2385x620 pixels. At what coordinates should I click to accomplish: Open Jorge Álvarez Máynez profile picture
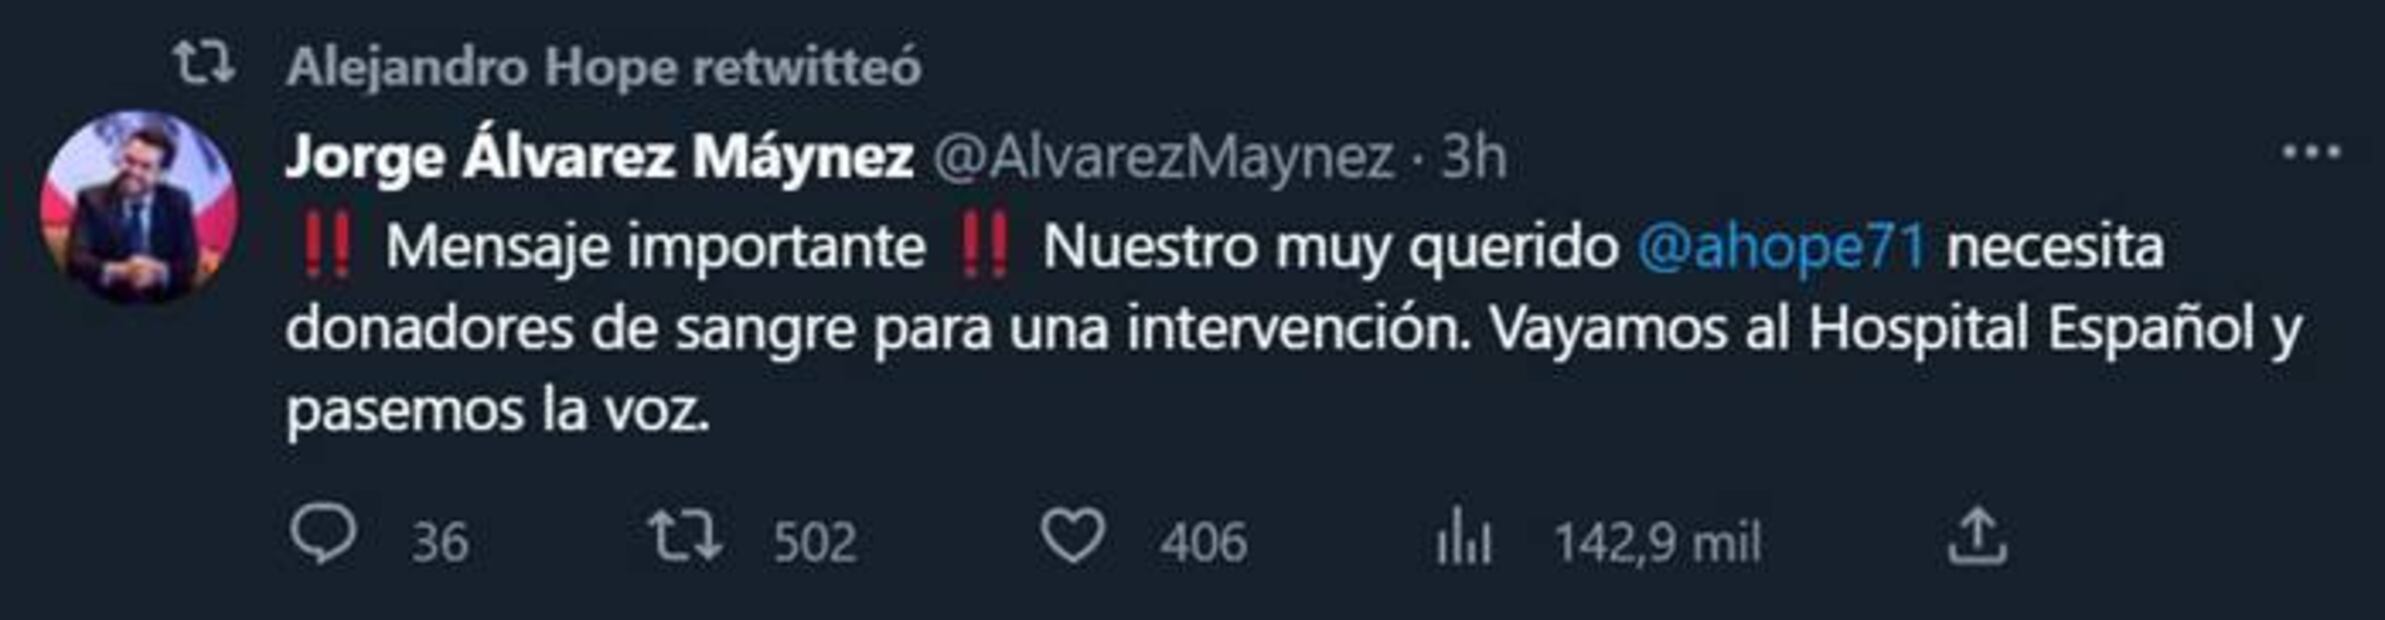point(139,207)
